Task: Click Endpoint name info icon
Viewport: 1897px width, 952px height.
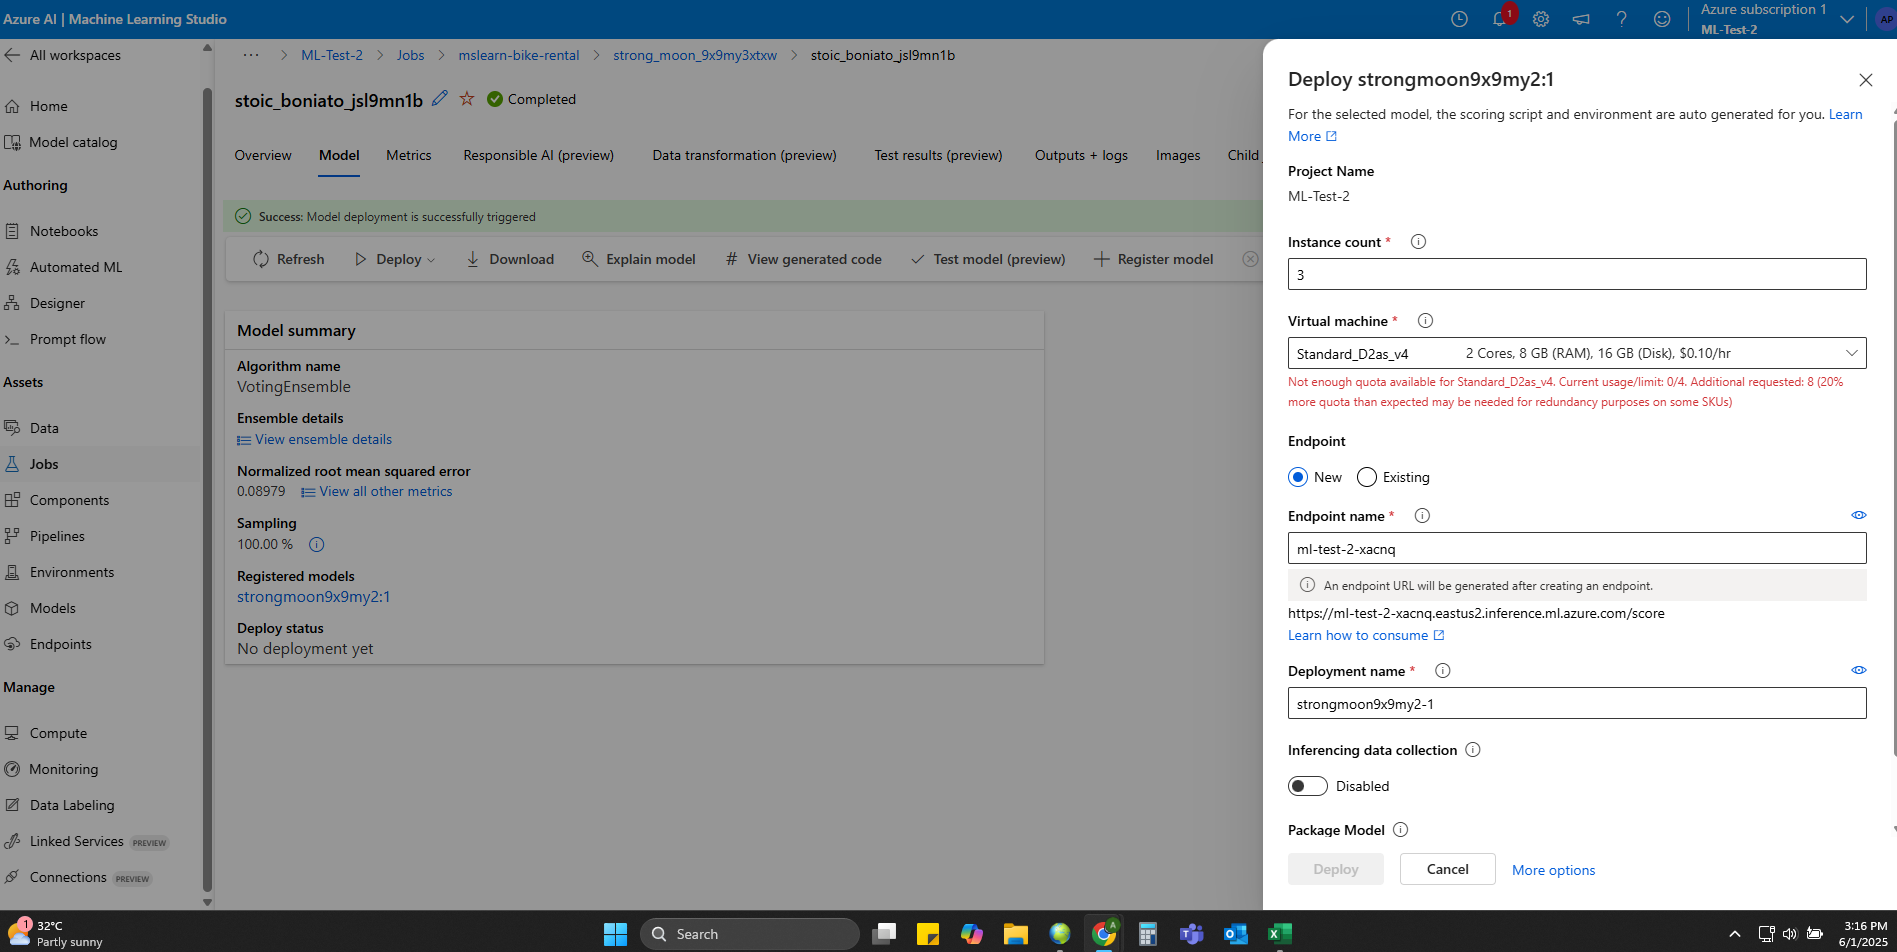Action: [1422, 516]
